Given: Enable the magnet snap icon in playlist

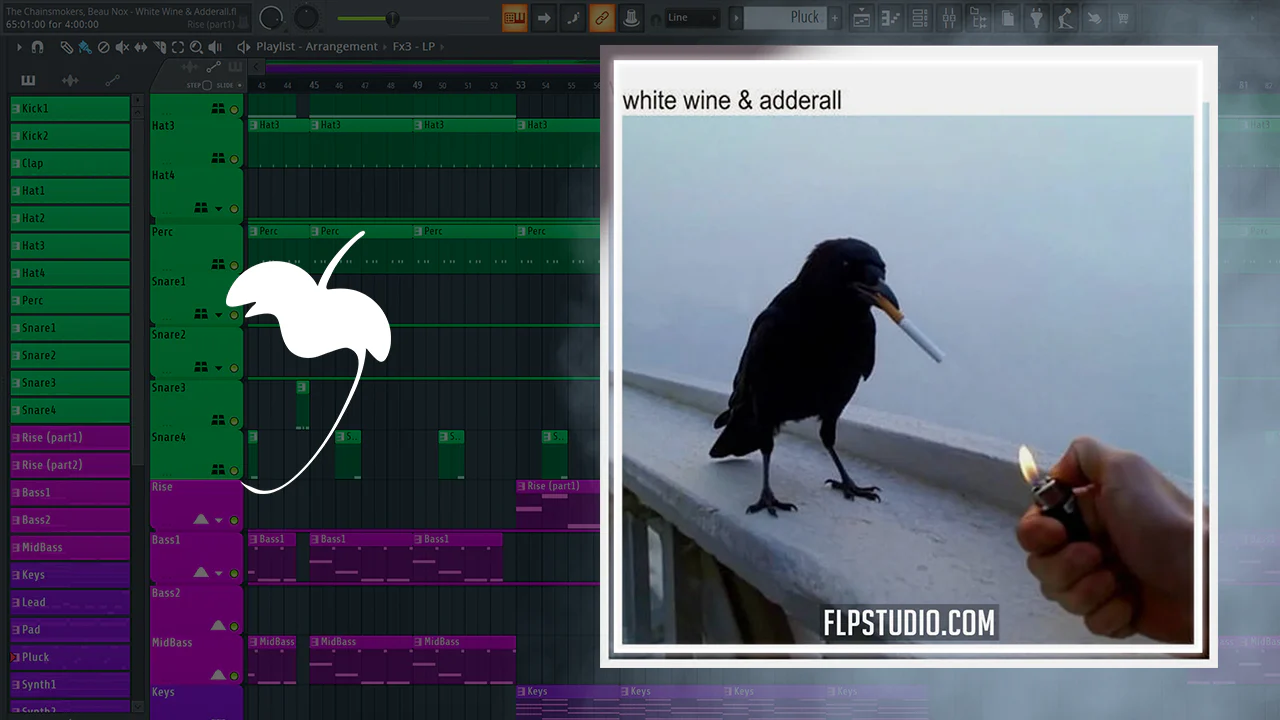Looking at the screenshot, I should (x=37, y=47).
